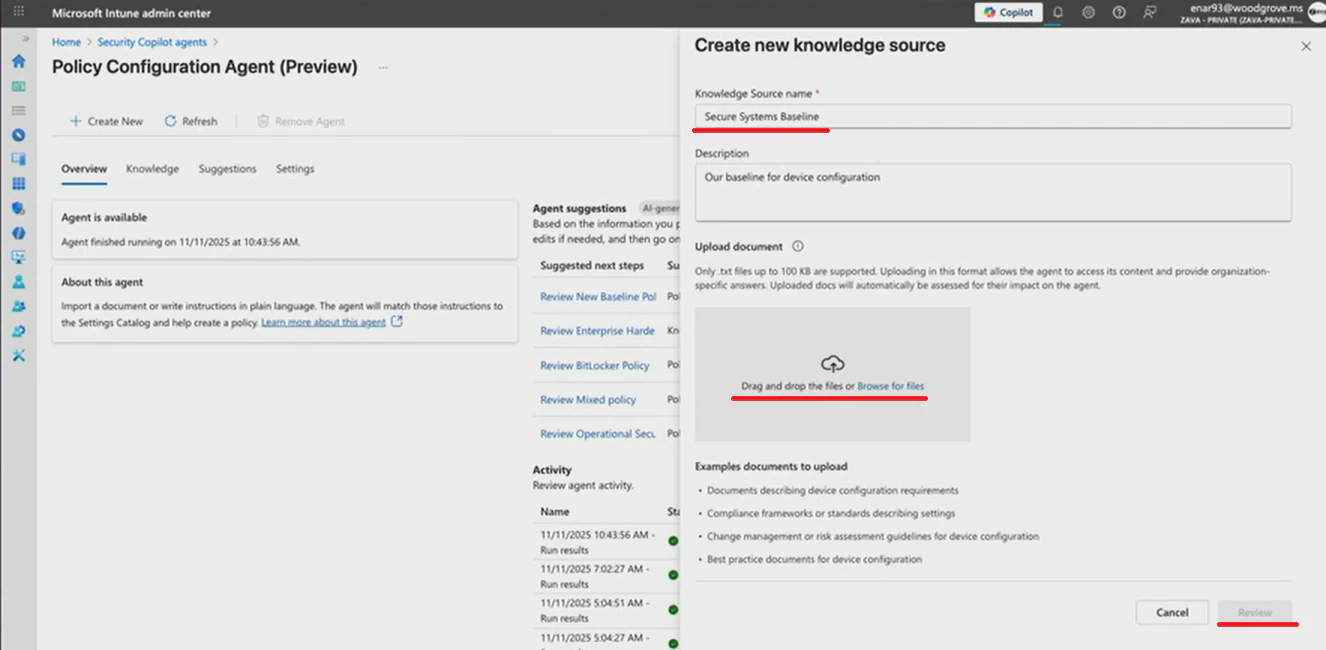Open Endpoint security shield sidebar icon
The height and width of the screenshot is (650, 1326).
(x=18, y=208)
